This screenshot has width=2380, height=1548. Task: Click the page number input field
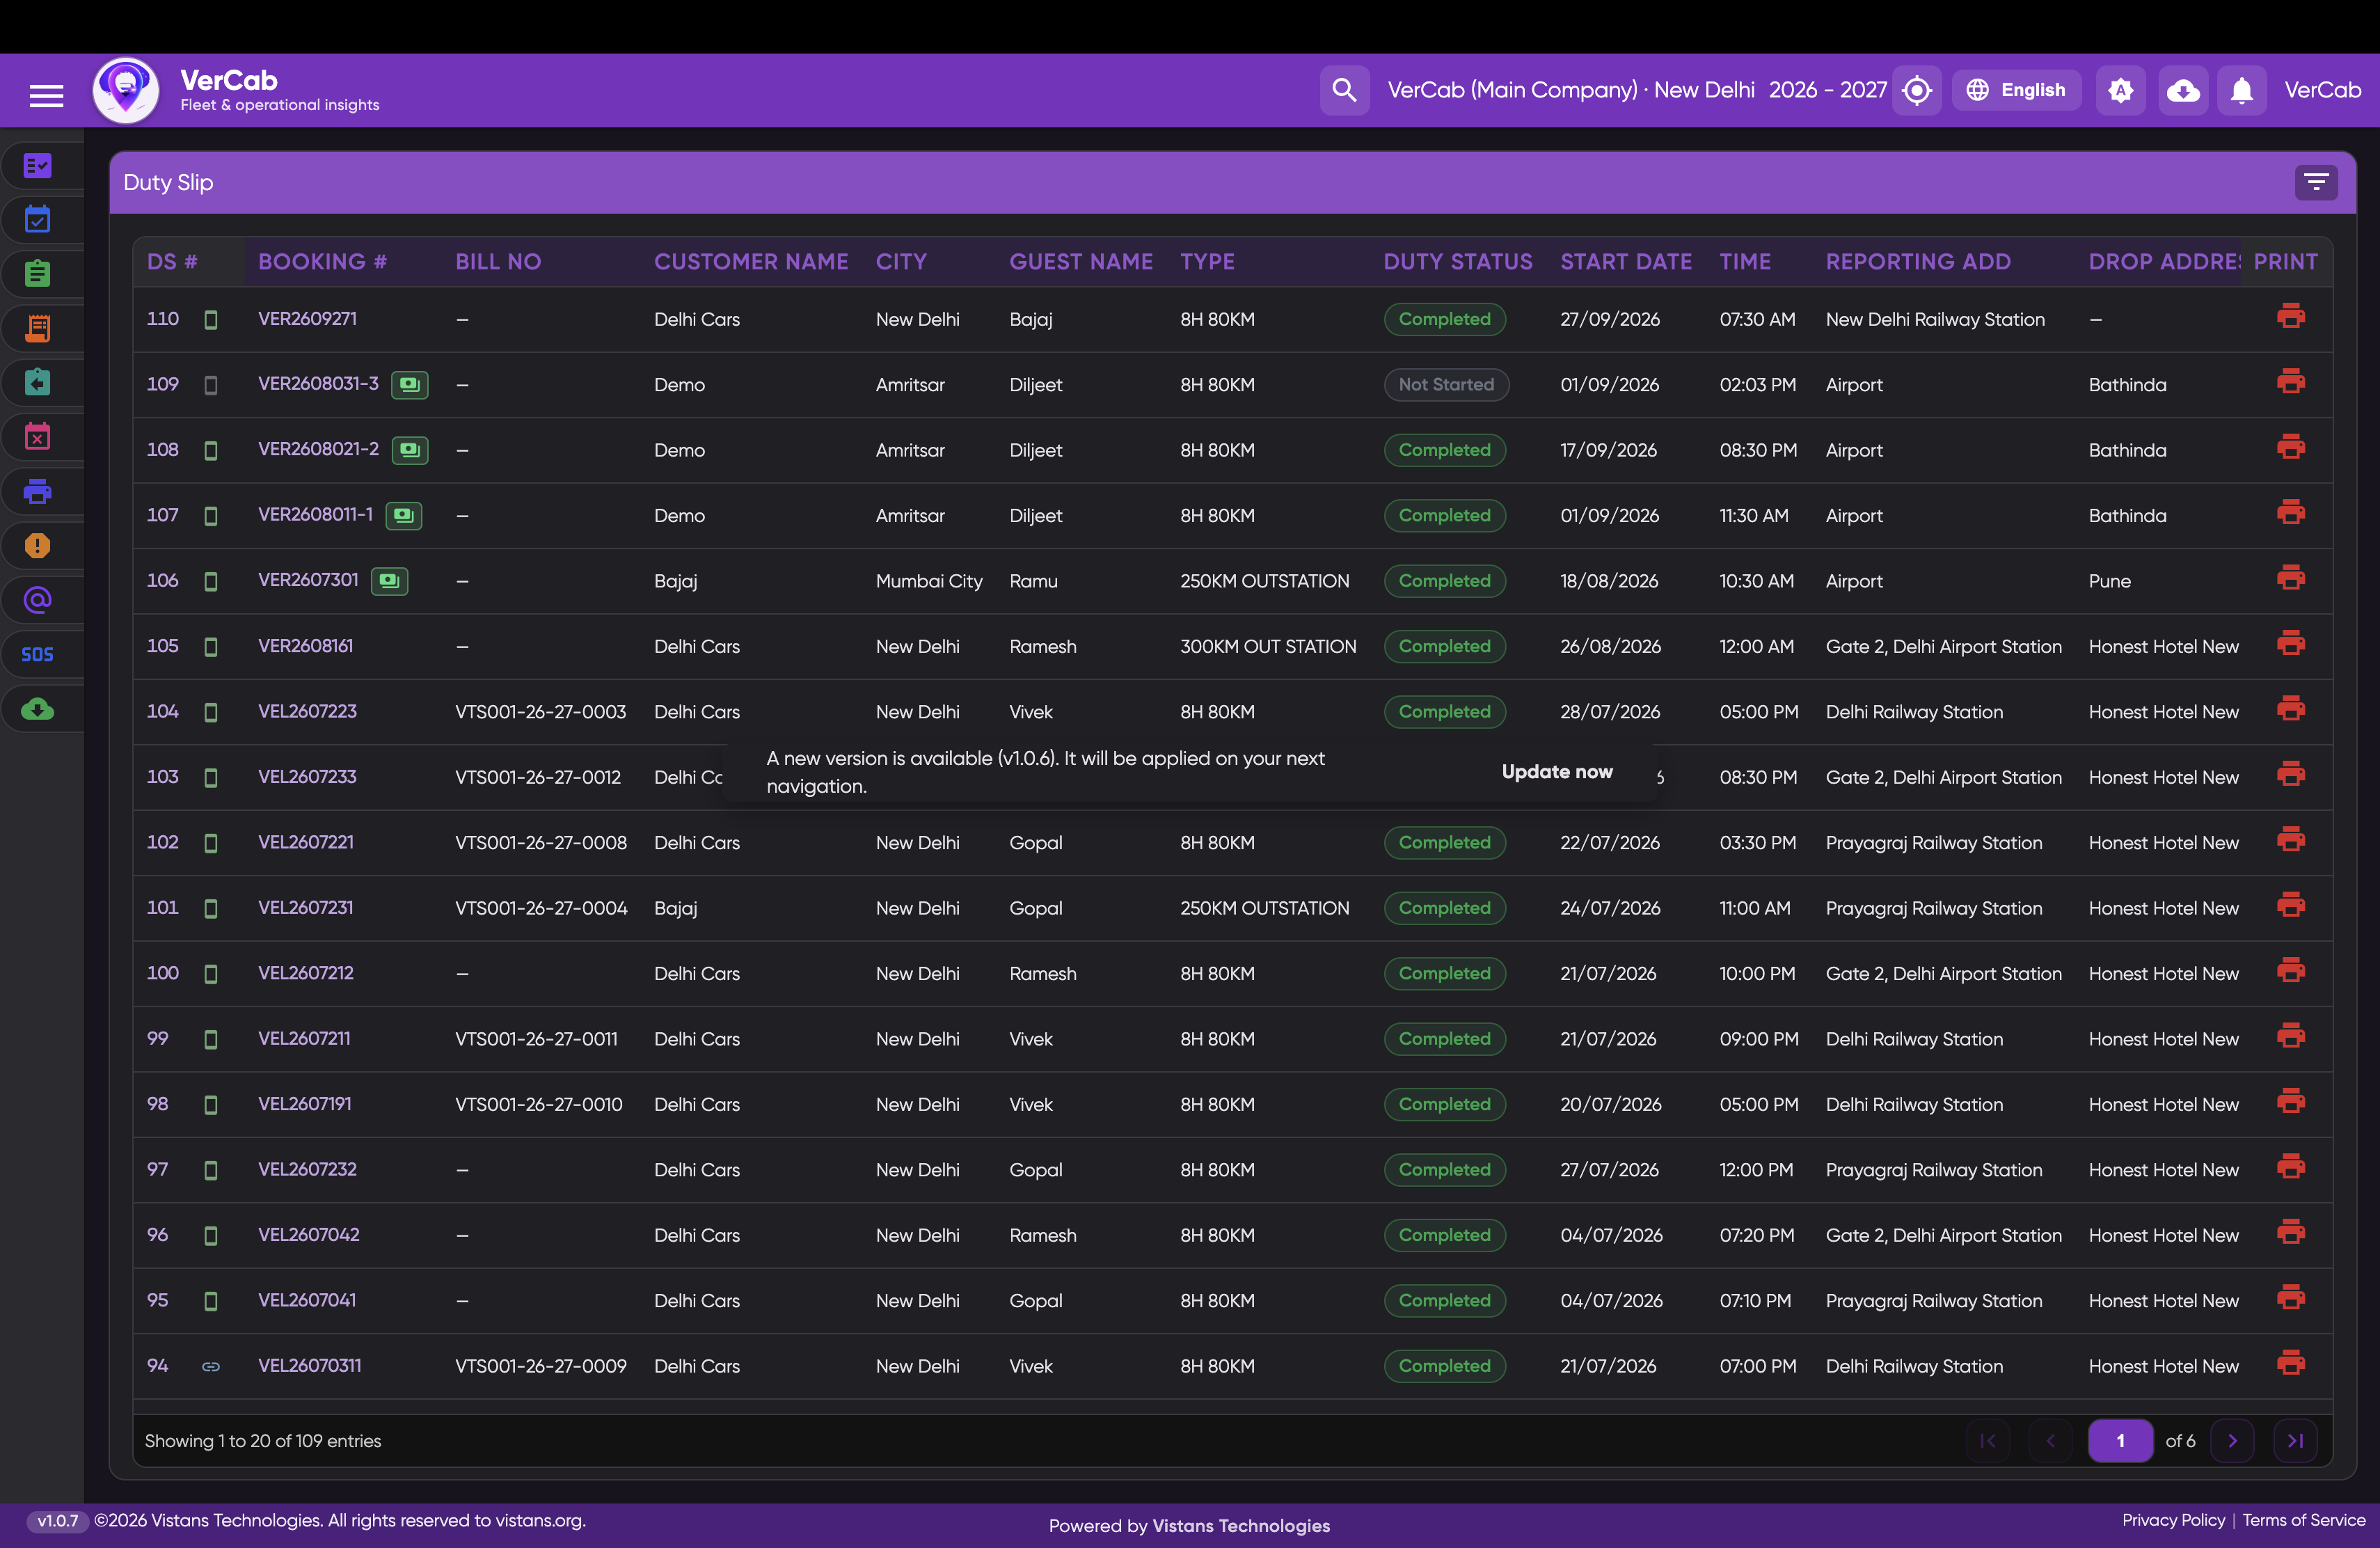[x=2120, y=1441]
